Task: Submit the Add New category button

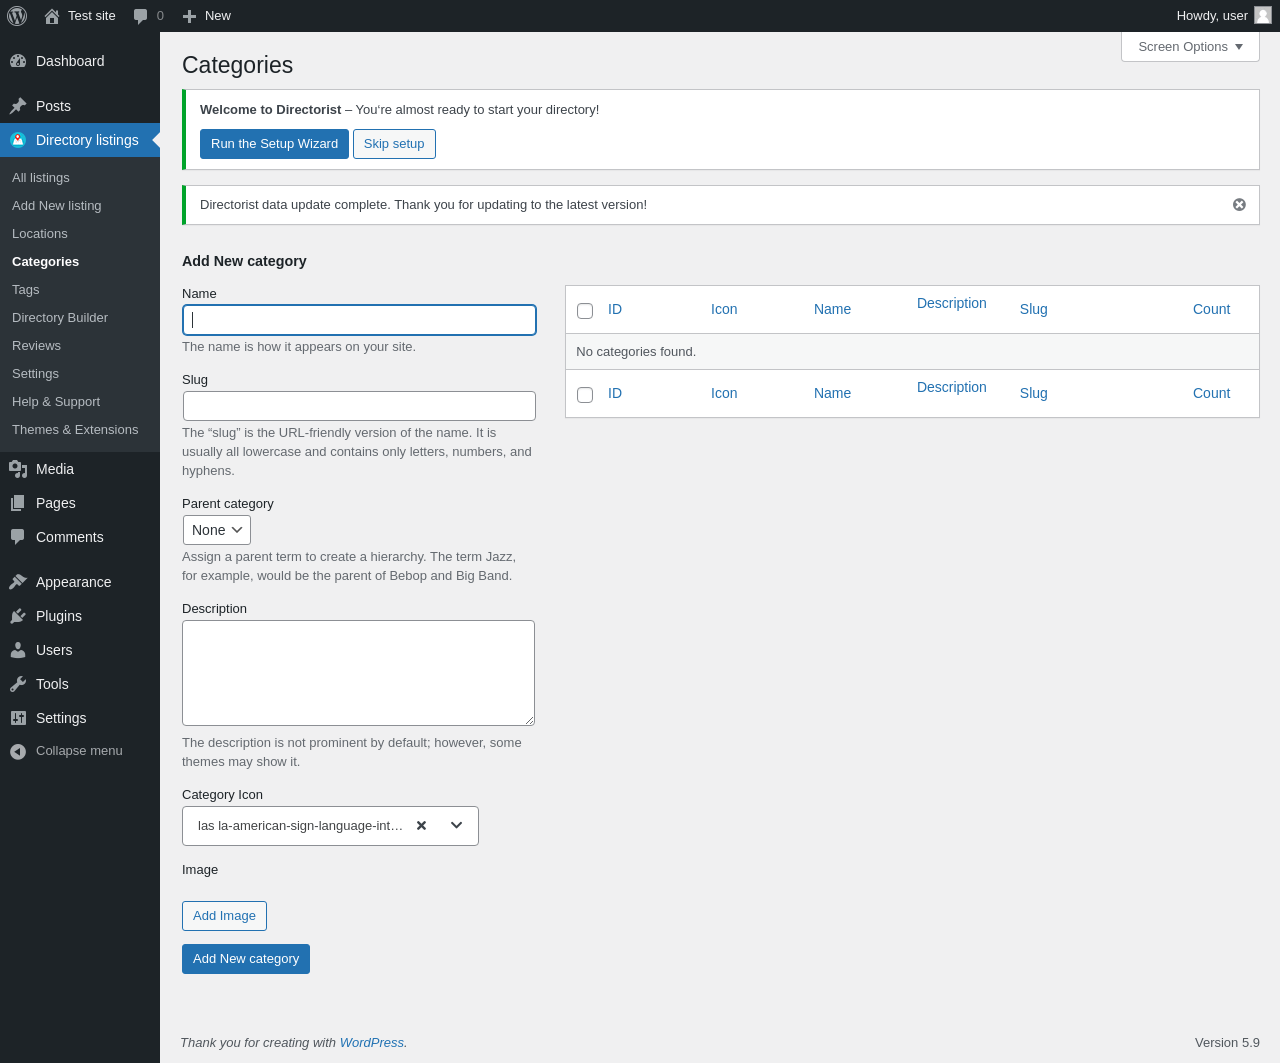Action: [246, 959]
